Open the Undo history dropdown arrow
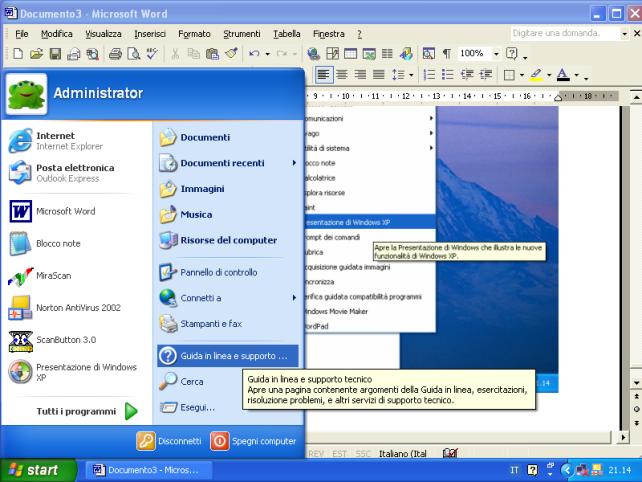 [267, 54]
